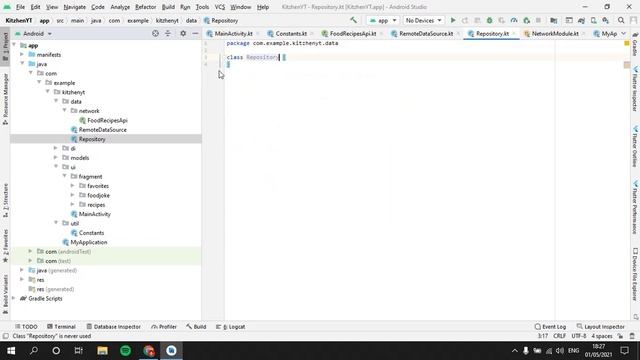The height and width of the screenshot is (360, 640).
Task: Open Task View on taskbar
Action: (x=78, y=351)
